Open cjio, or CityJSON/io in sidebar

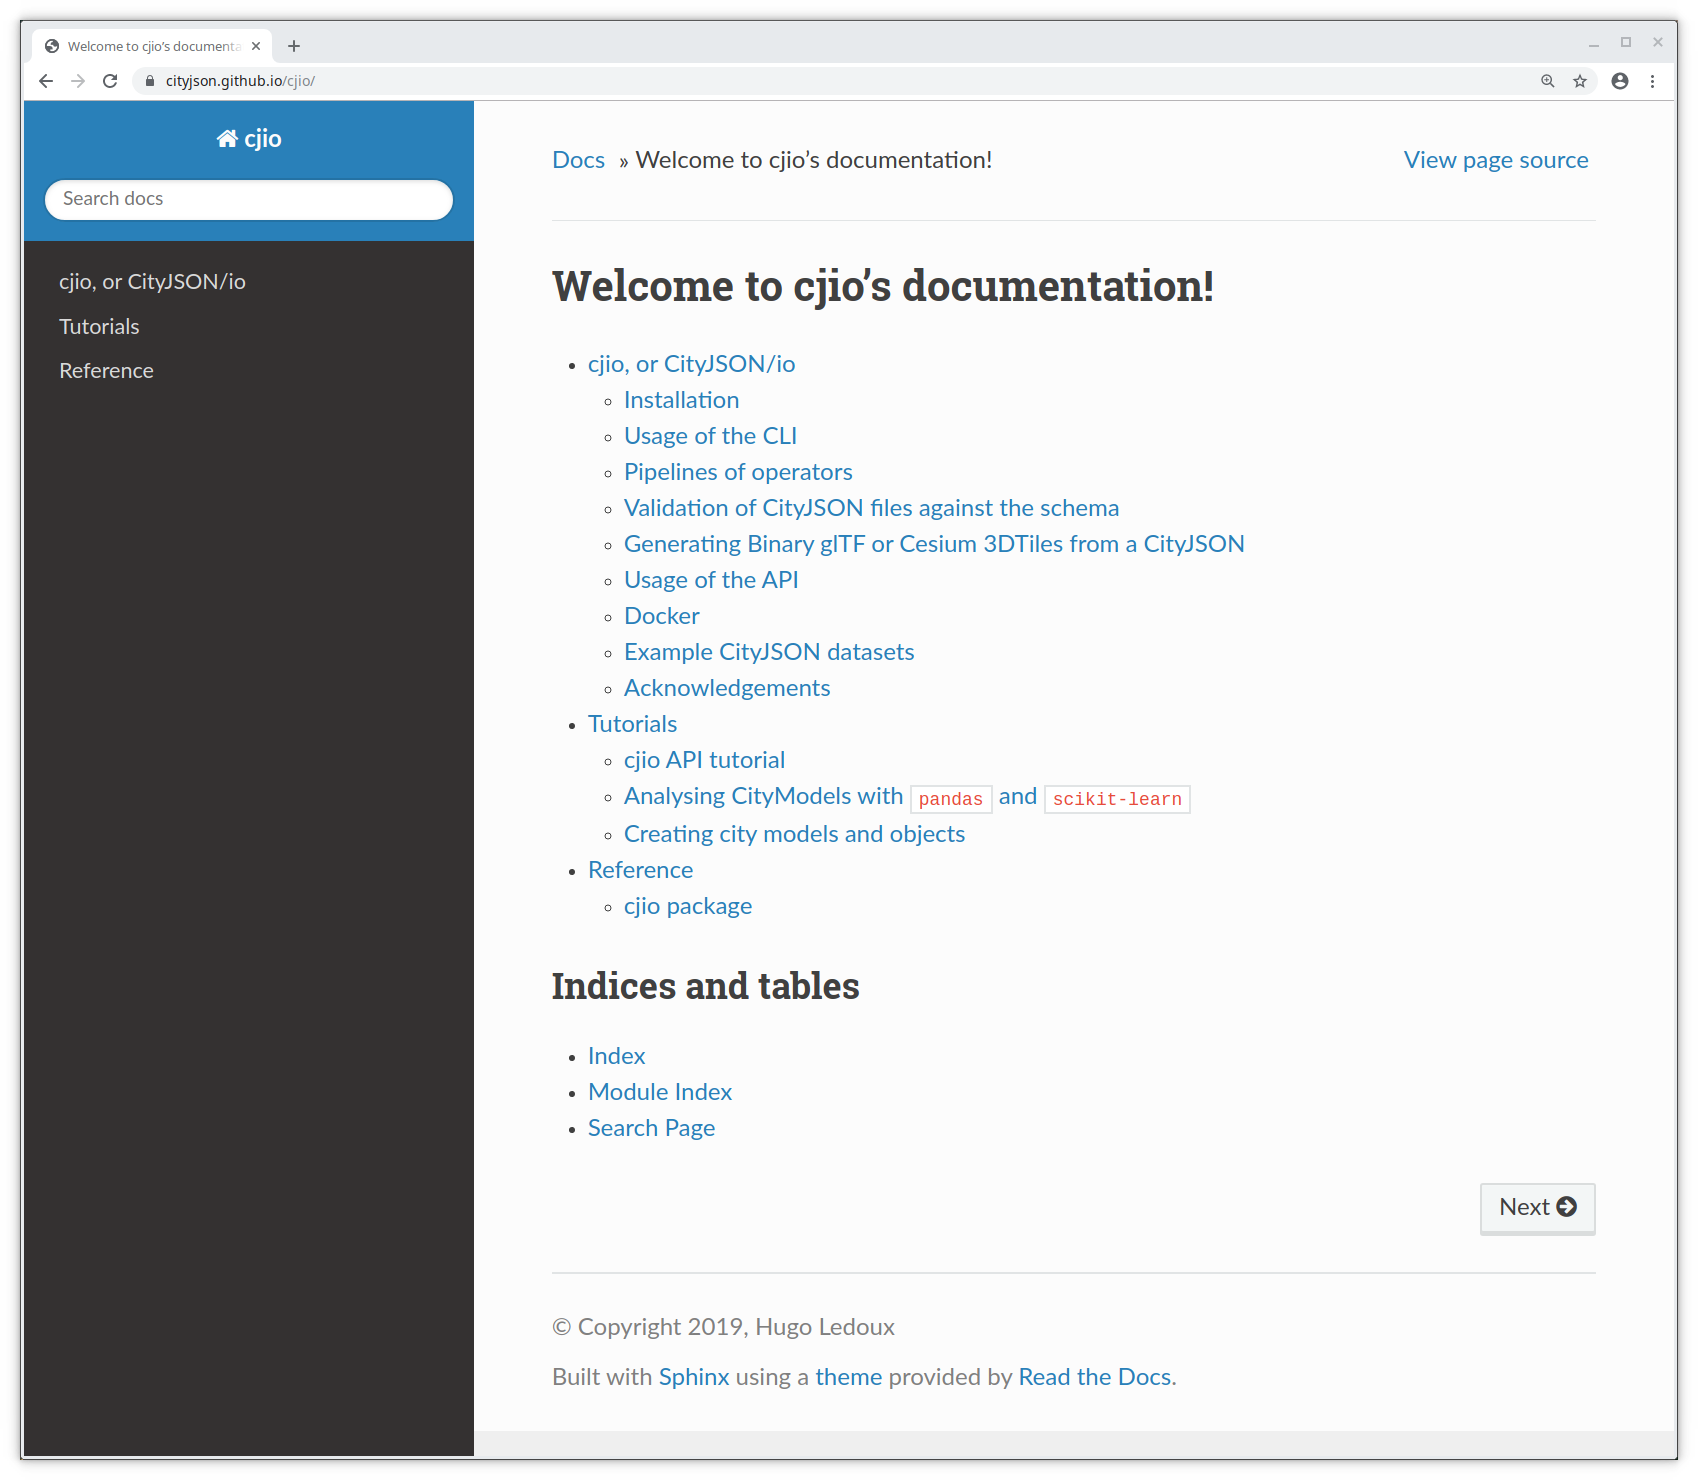coord(152,282)
